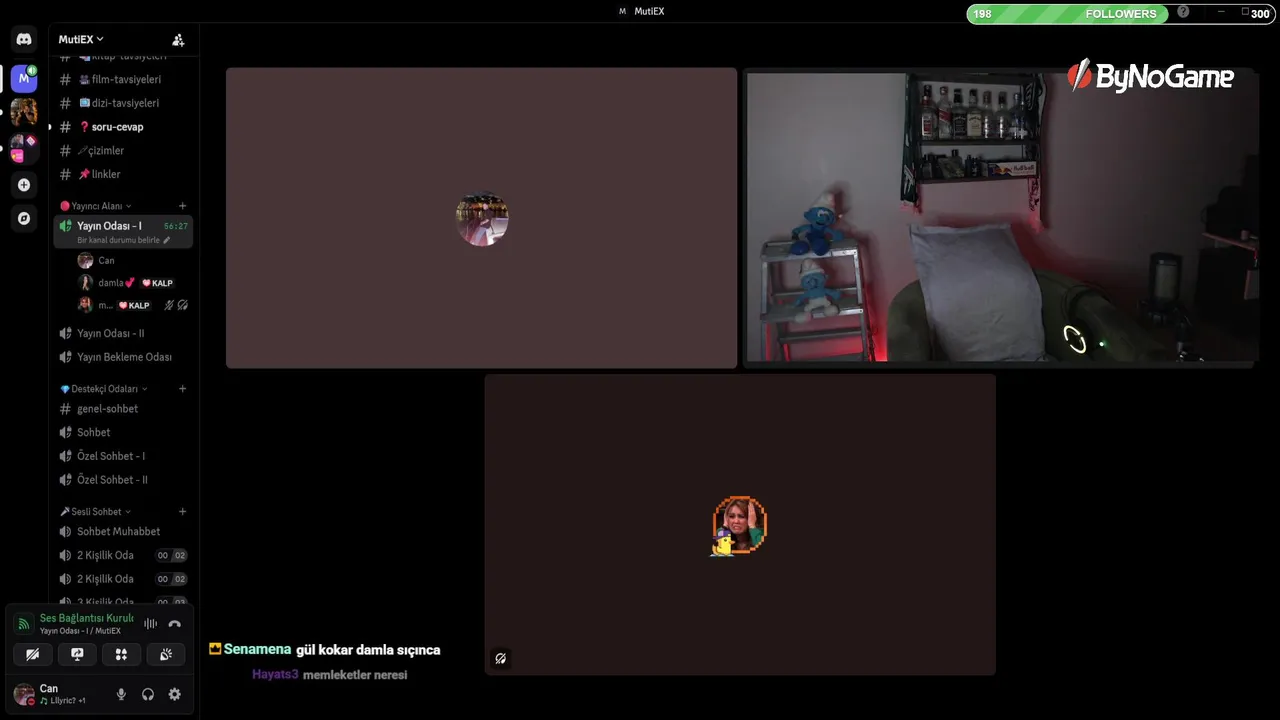Click the green connection signal icon
The width and height of the screenshot is (1280, 720).
tap(23, 624)
